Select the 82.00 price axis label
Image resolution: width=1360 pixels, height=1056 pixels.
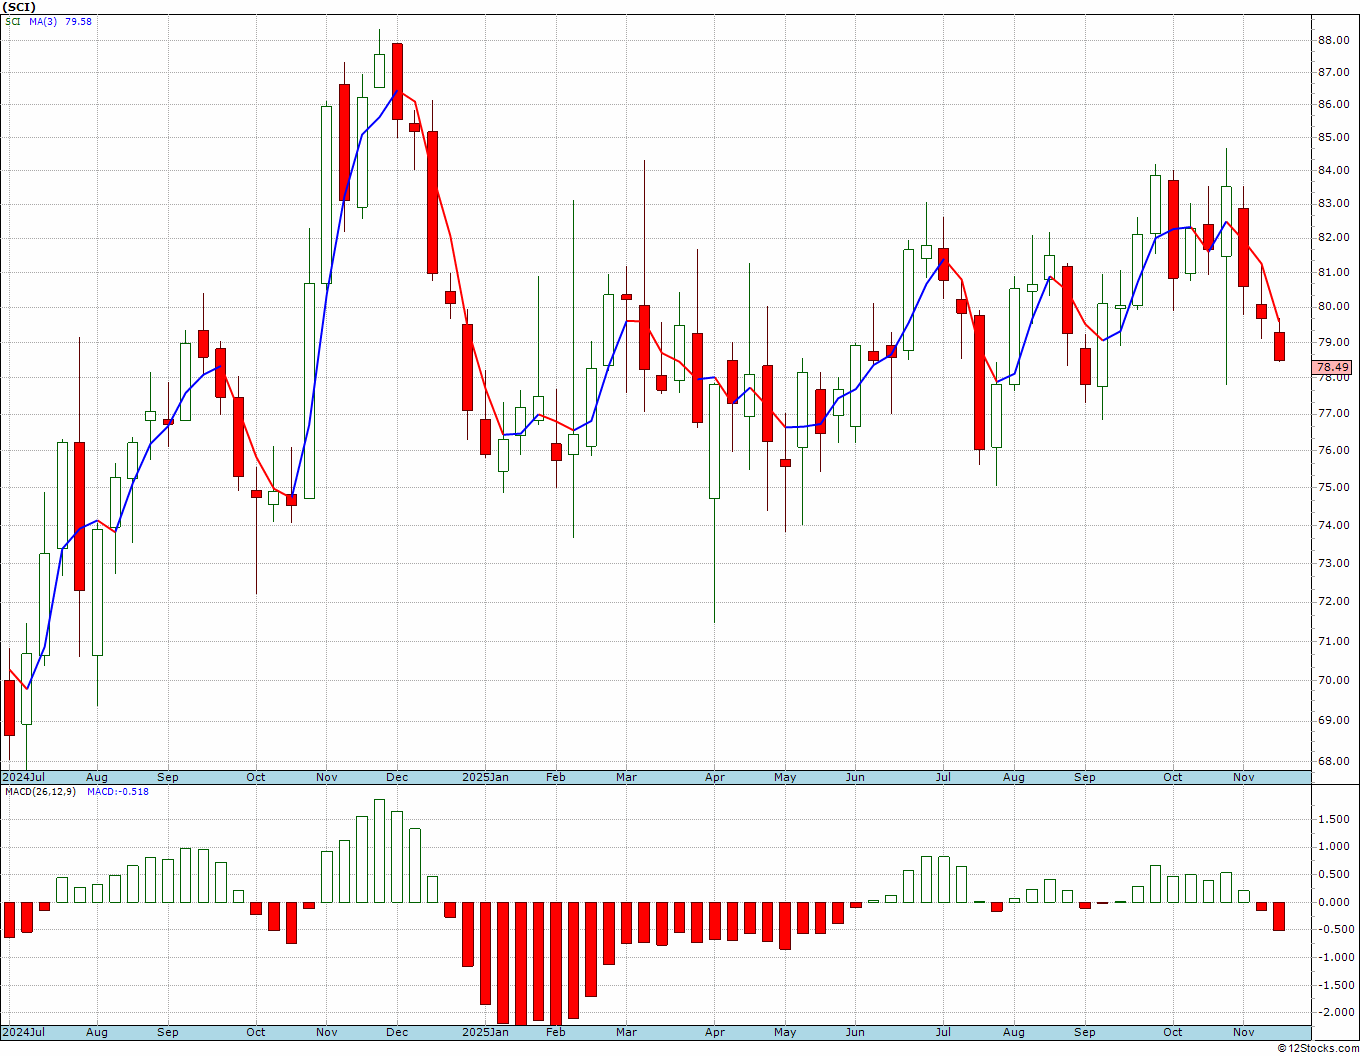click(x=1333, y=238)
